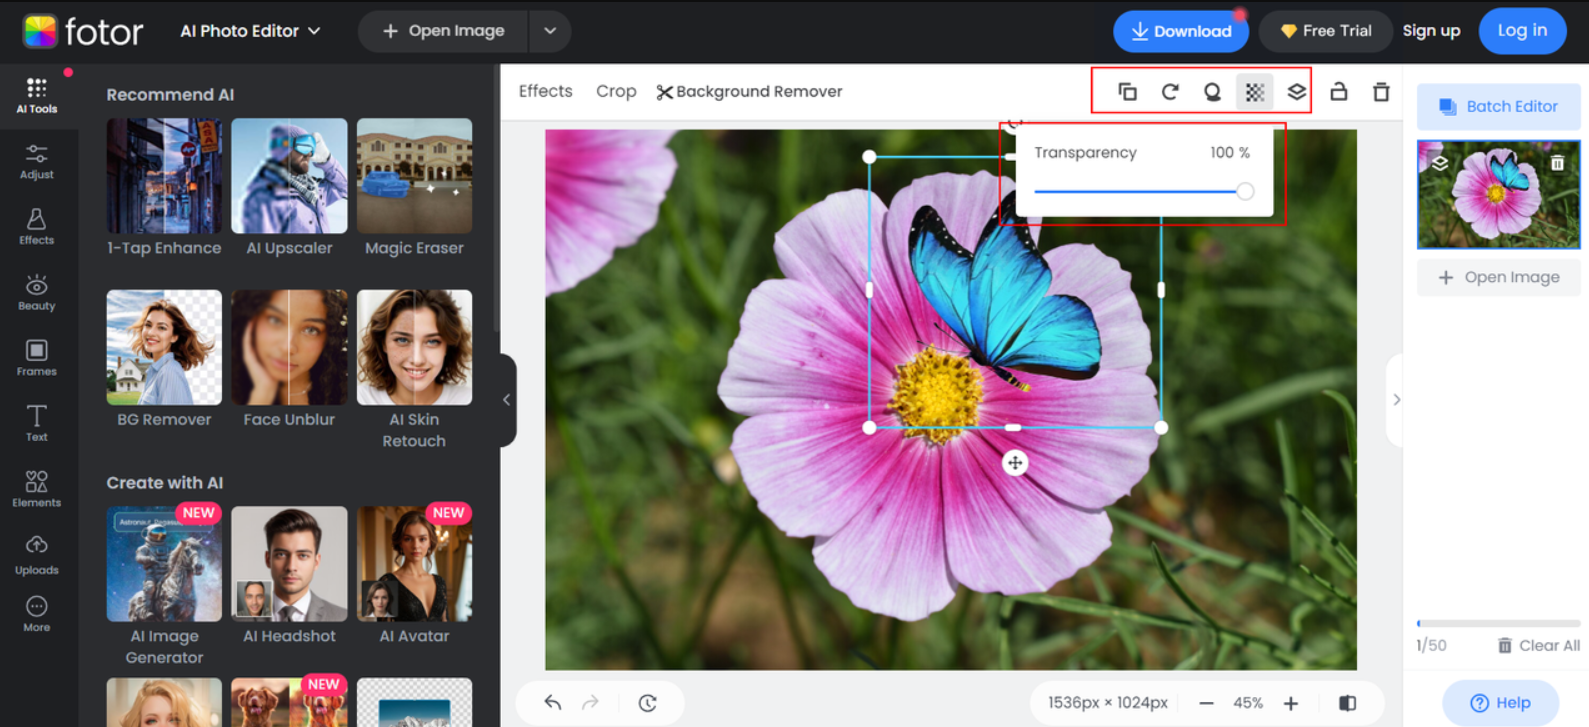This screenshot has width=1589, height=727.
Task: Open the Adjust panel
Action: coord(37,162)
